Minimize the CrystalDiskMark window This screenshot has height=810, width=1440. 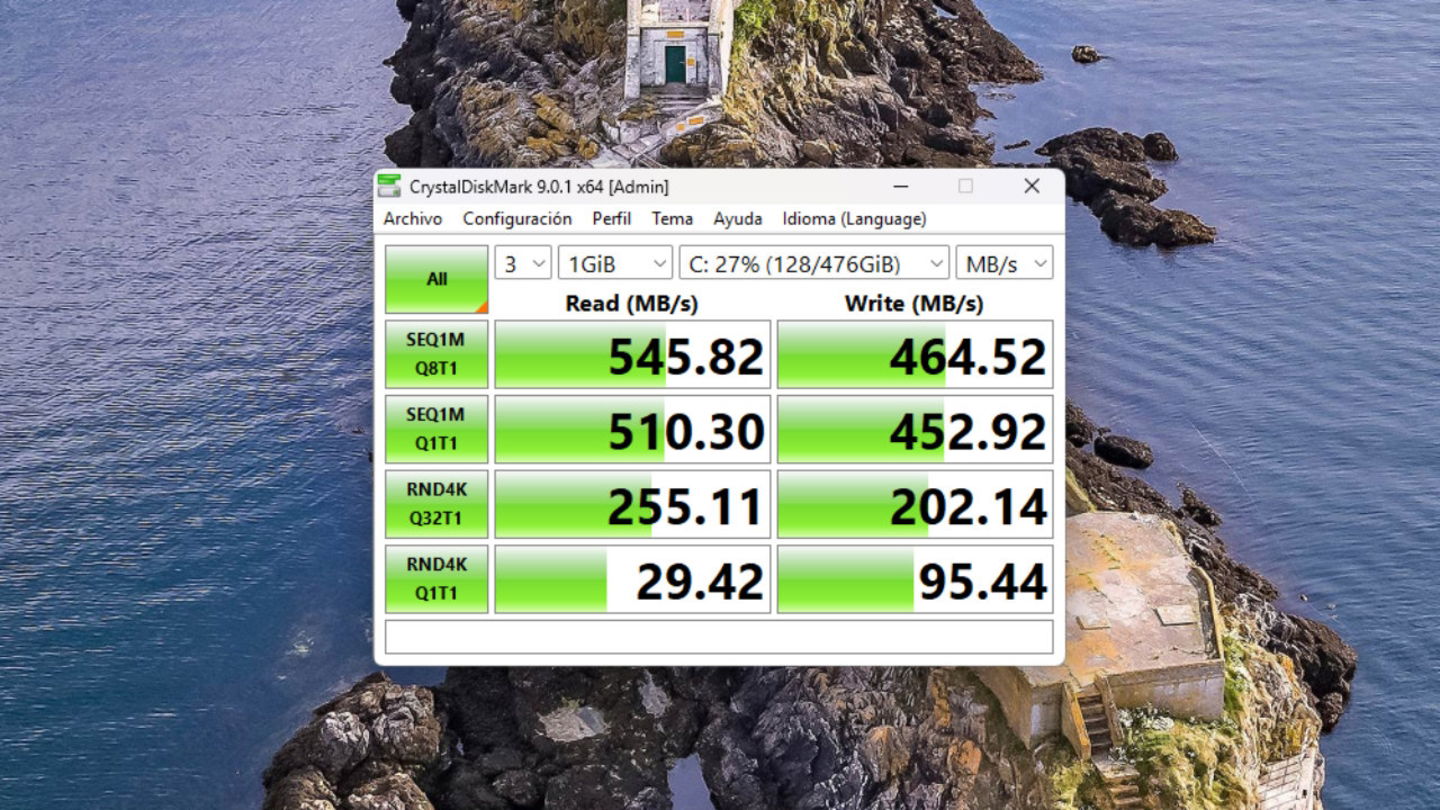click(900, 186)
